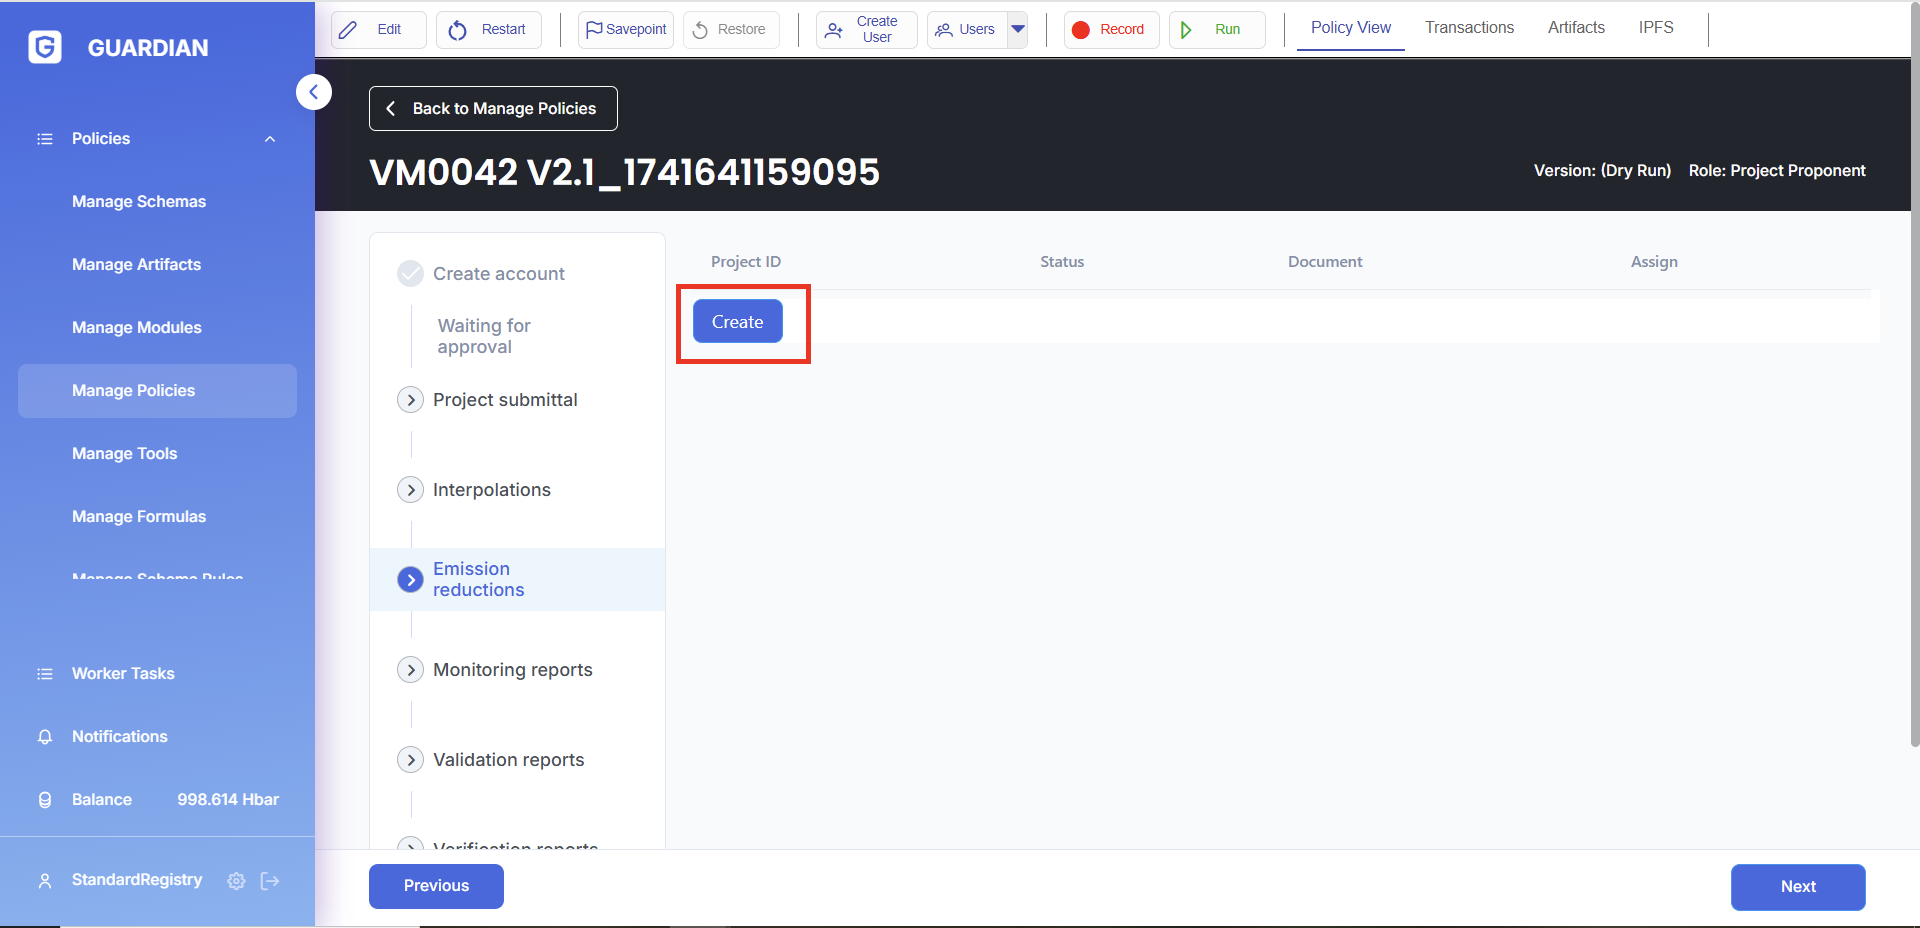Expand the Project submittal step

(x=410, y=400)
